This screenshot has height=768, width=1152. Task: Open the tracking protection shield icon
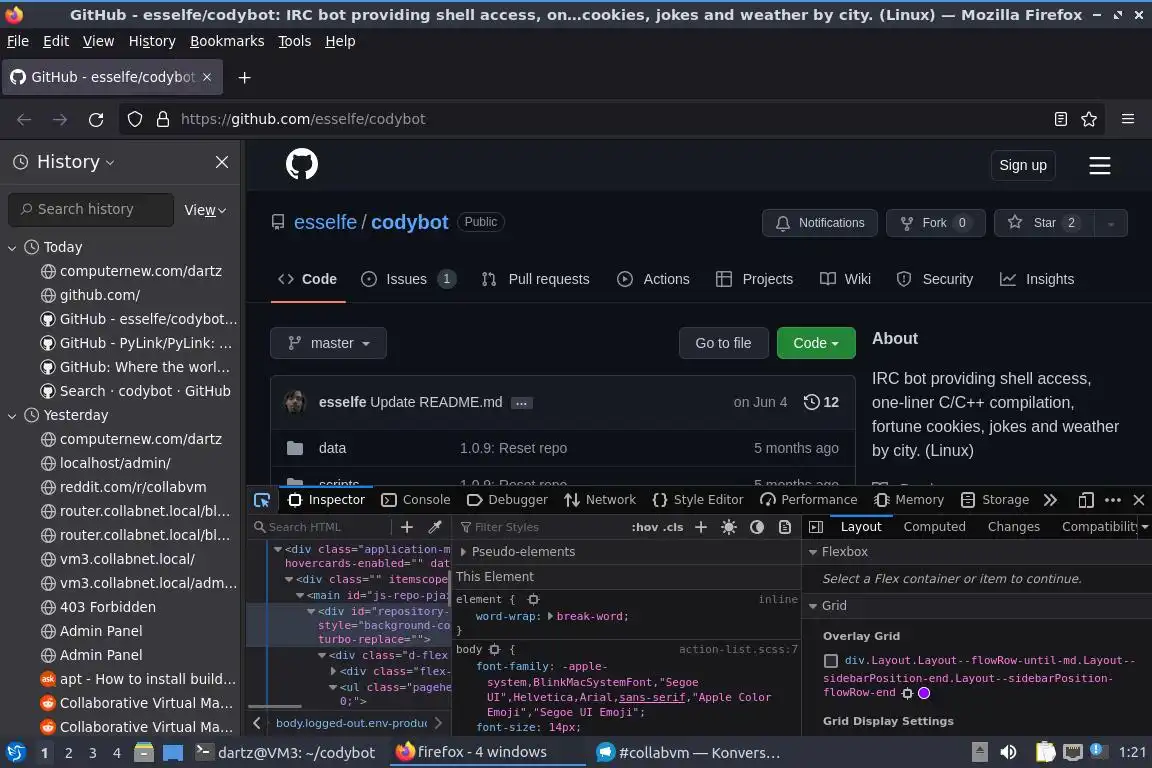pyautogui.click(x=134, y=119)
